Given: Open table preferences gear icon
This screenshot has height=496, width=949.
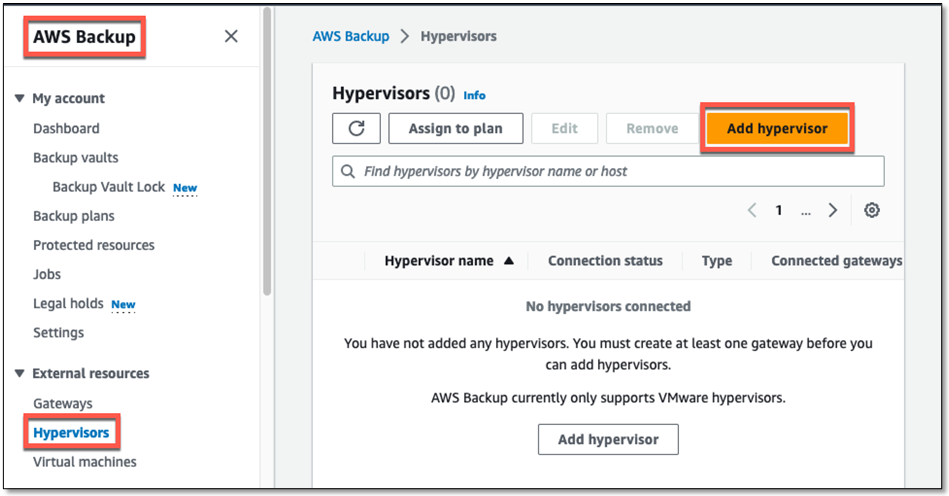Looking at the screenshot, I should coord(872,210).
